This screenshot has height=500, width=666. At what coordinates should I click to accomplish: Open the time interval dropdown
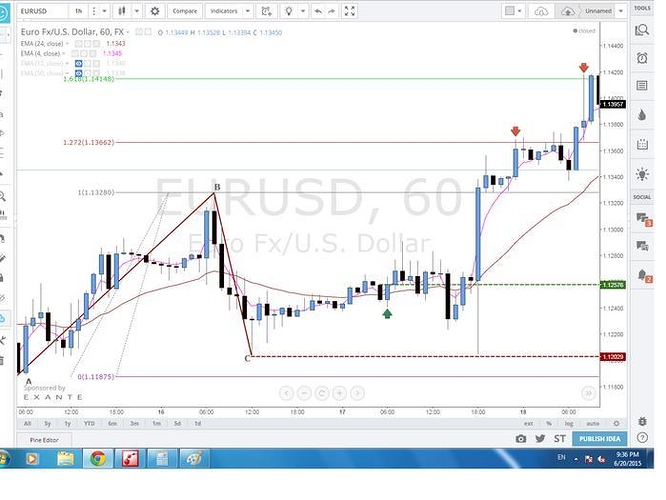click(x=104, y=11)
